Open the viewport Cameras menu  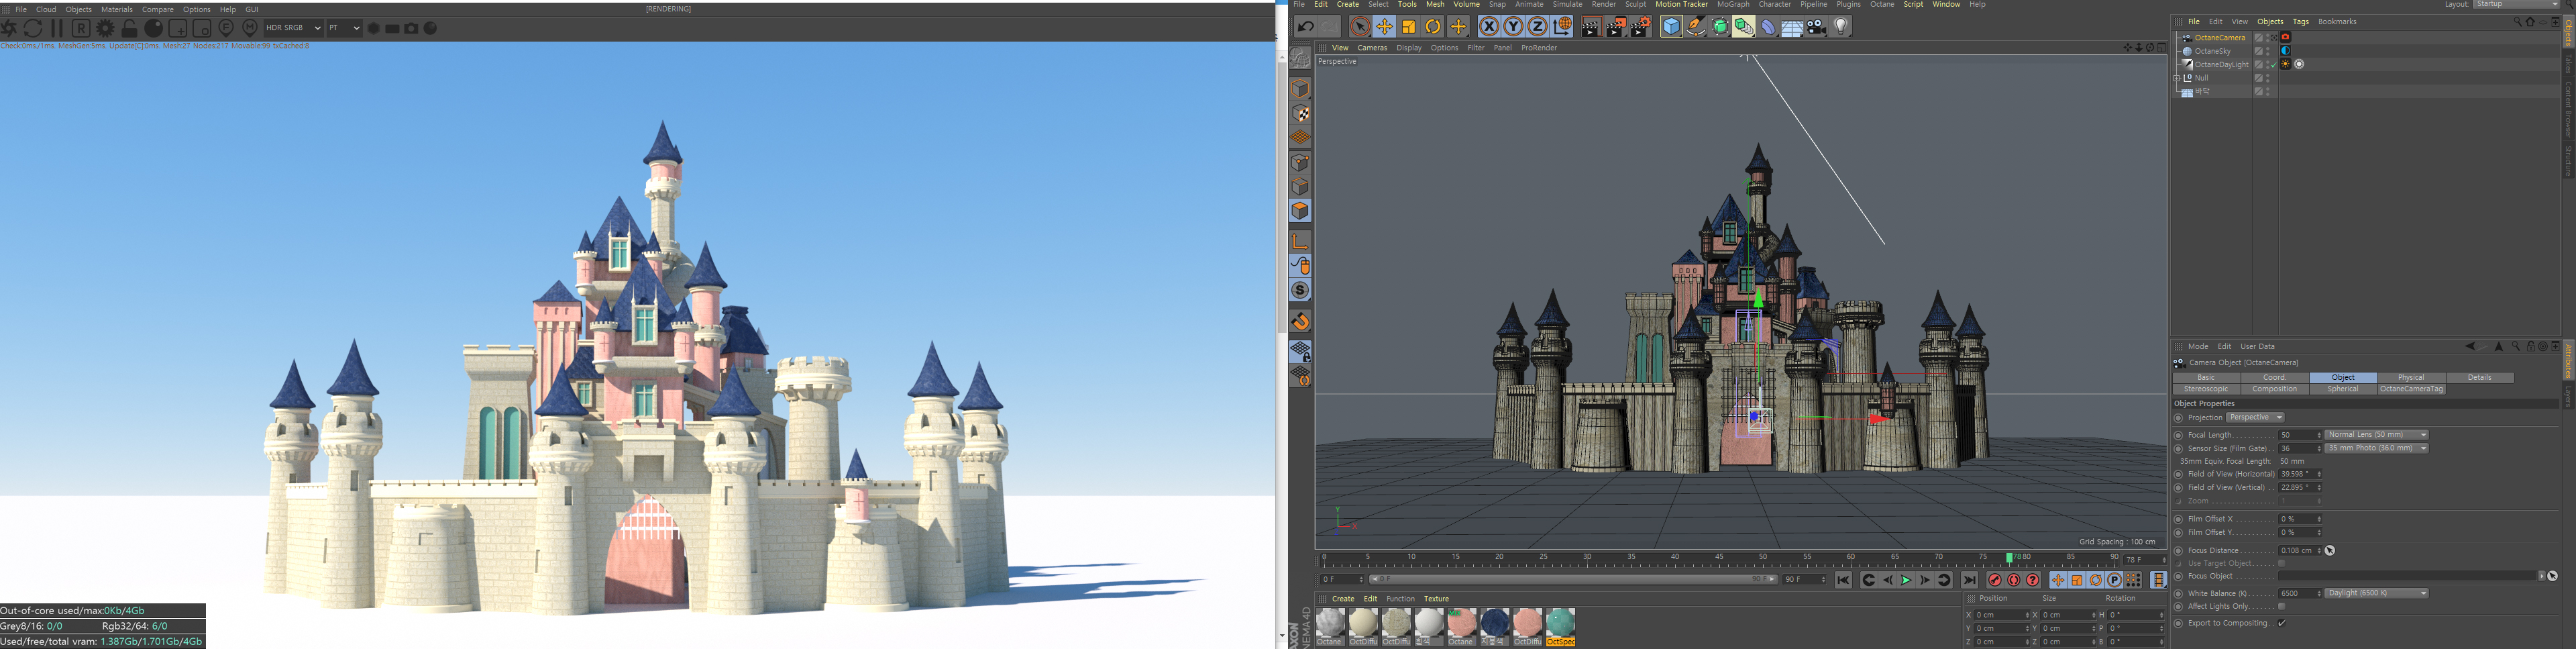(1372, 48)
